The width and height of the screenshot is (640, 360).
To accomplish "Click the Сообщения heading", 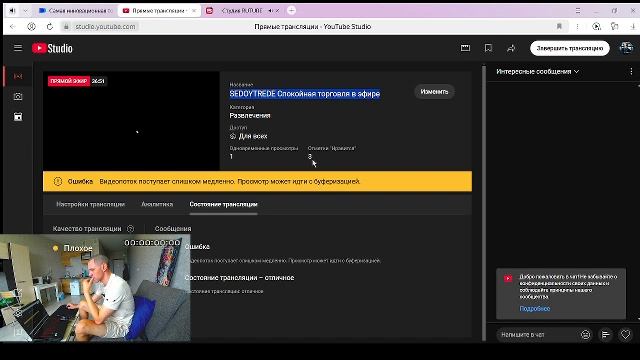I will (173, 229).
